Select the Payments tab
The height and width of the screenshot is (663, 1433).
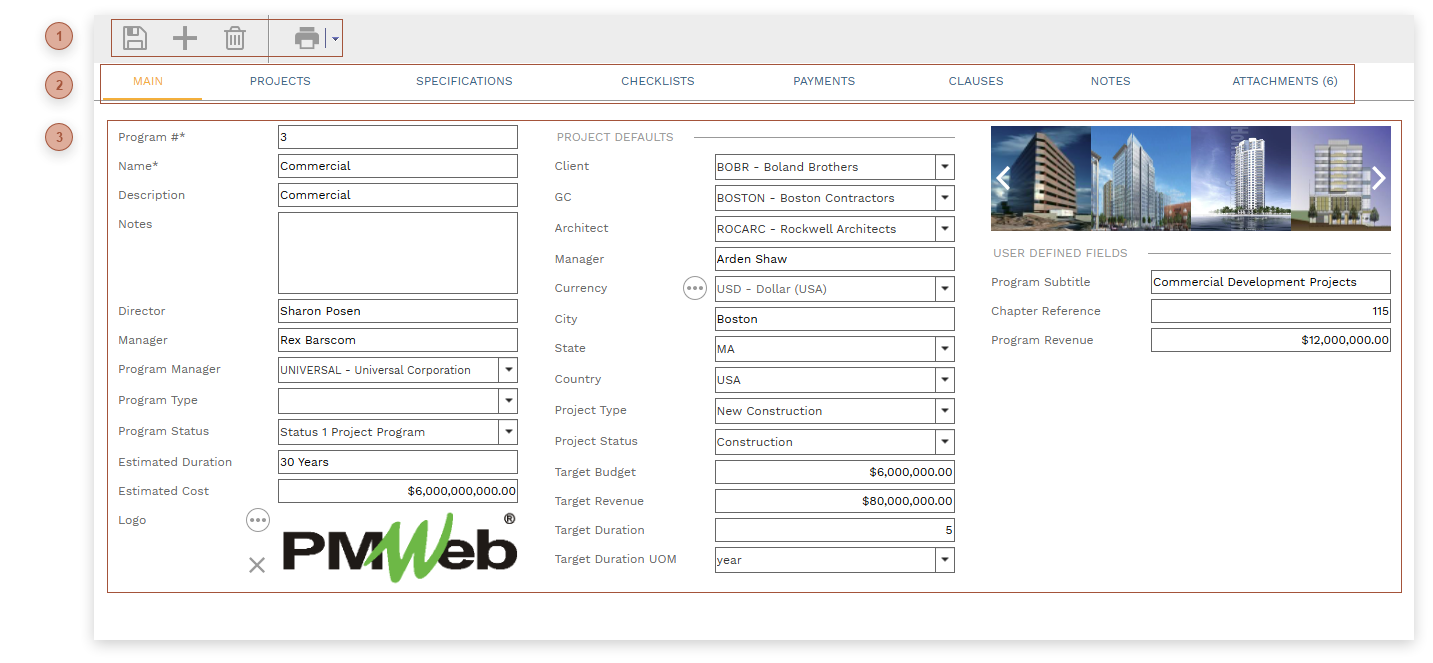(824, 81)
